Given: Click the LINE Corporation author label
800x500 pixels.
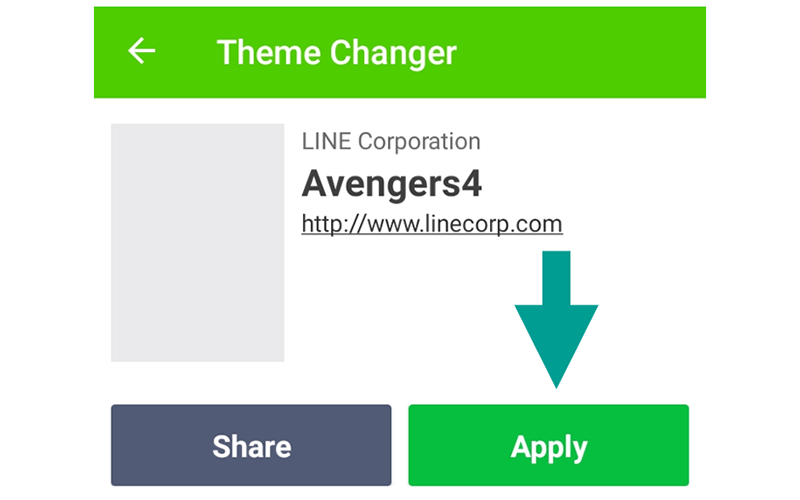Looking at the screenshot, I should (x=391, y=141).
